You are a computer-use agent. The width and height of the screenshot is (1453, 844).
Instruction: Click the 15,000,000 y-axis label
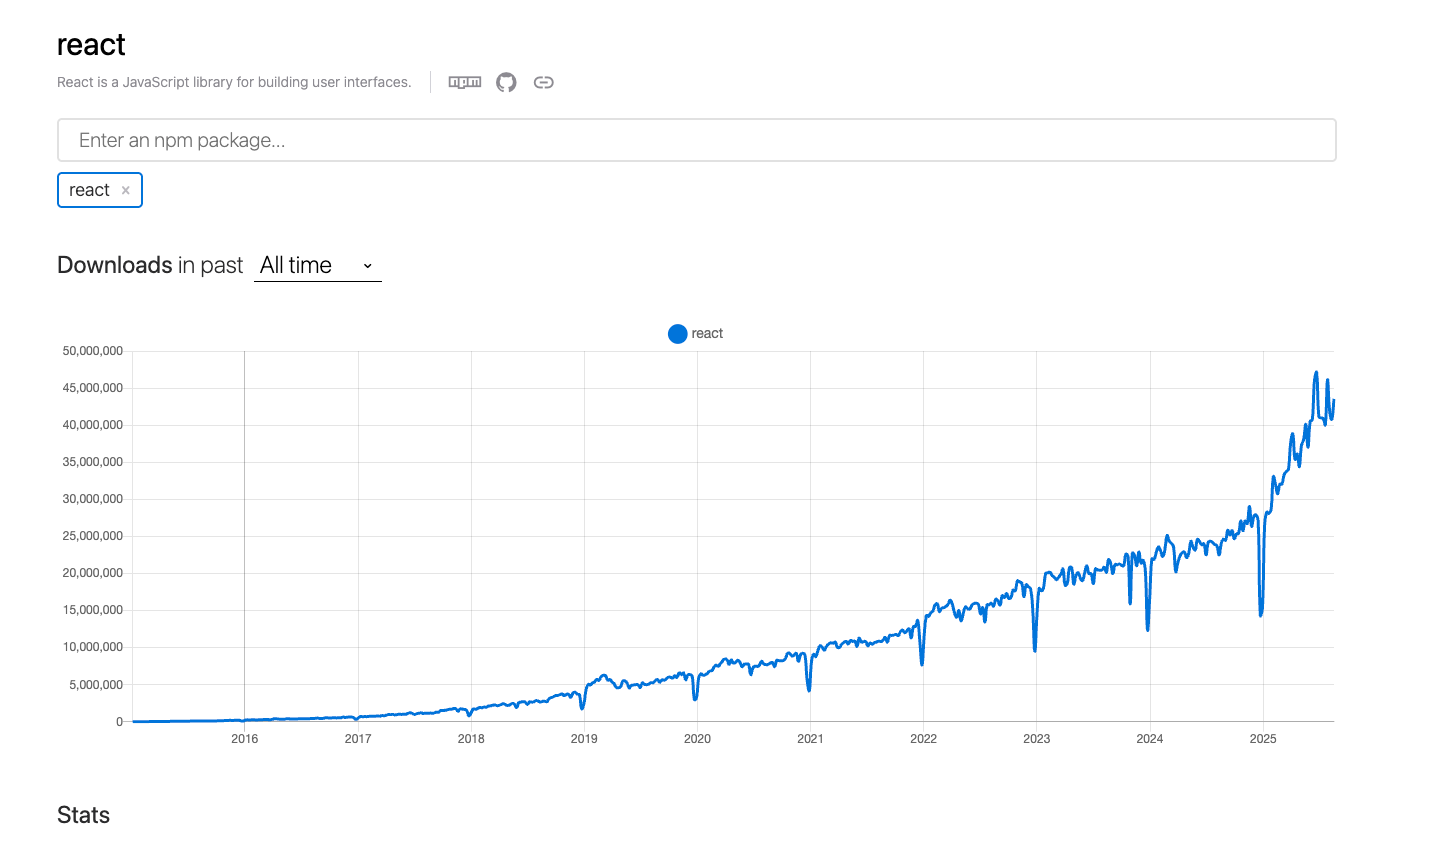[x=93, y=610]
